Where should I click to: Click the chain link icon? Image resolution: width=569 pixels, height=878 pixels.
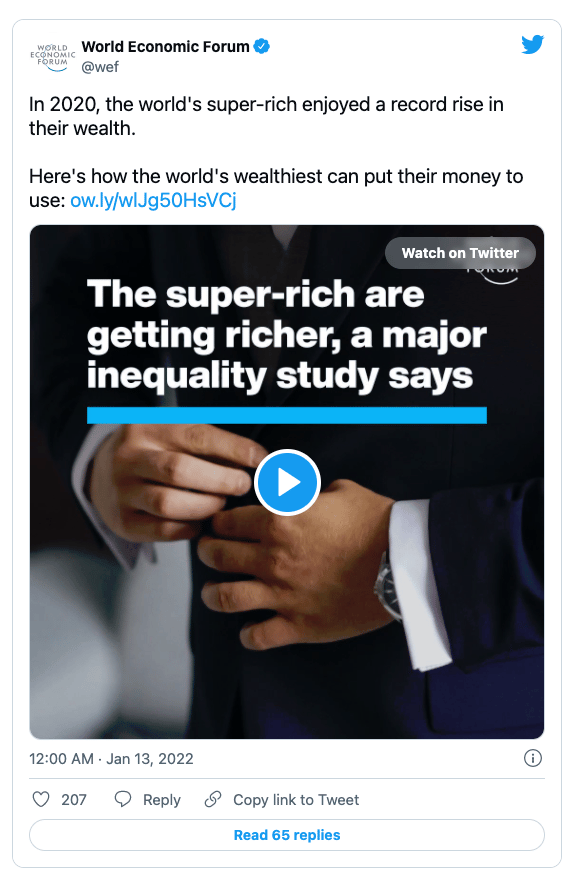[x=213, y=799]
